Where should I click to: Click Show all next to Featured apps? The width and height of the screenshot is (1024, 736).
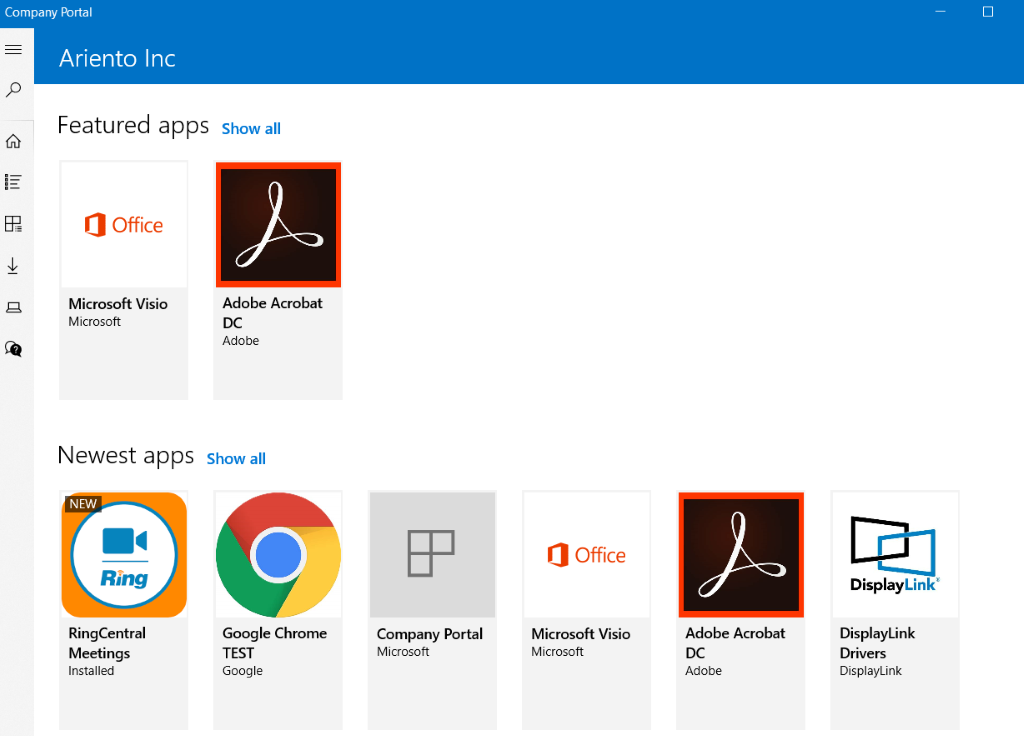click(251, 129)
